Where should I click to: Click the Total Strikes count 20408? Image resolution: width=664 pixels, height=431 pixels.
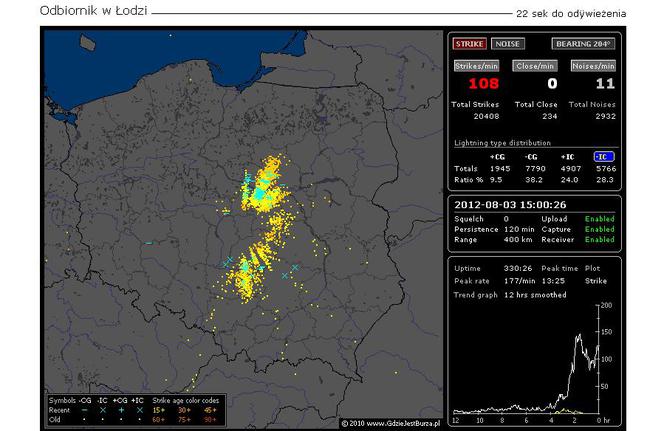point(486,116)
